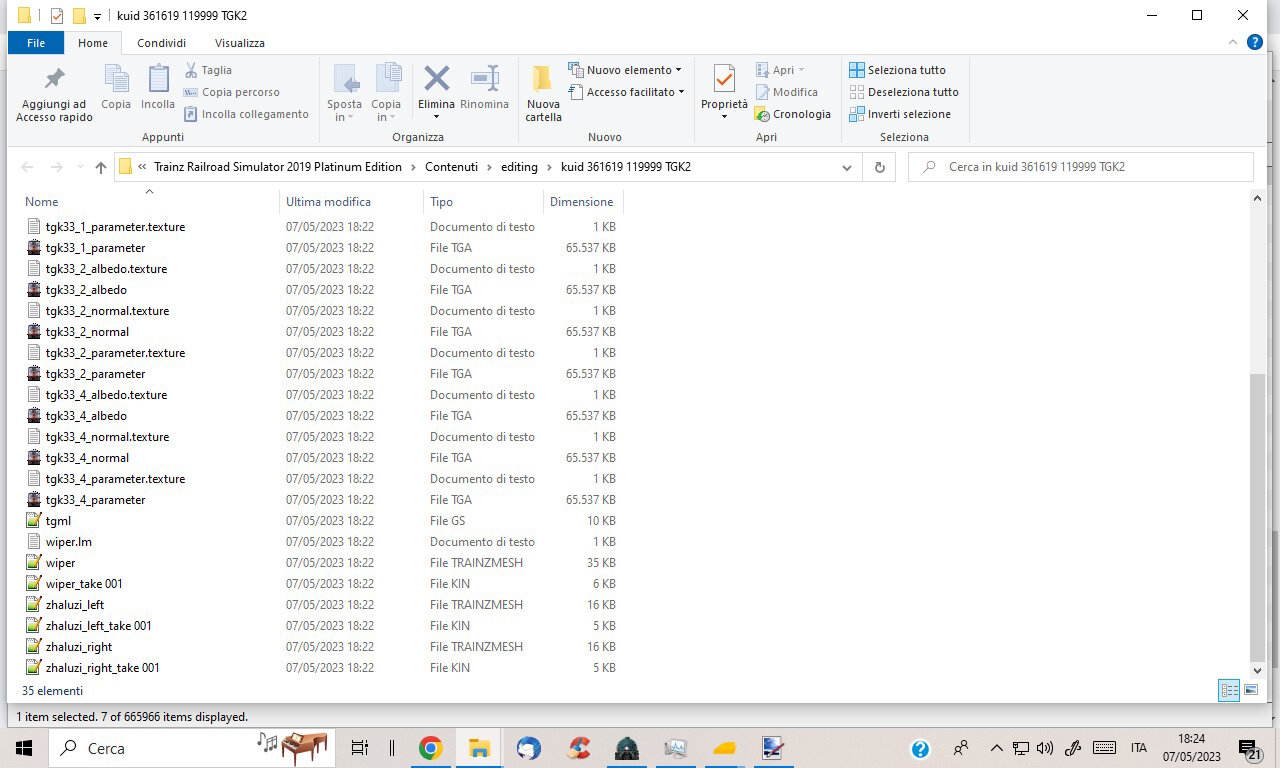Go up one folder level arrow
This screenshot has width=1280, height=768.
pyautogui.click(x=100, y=167)
